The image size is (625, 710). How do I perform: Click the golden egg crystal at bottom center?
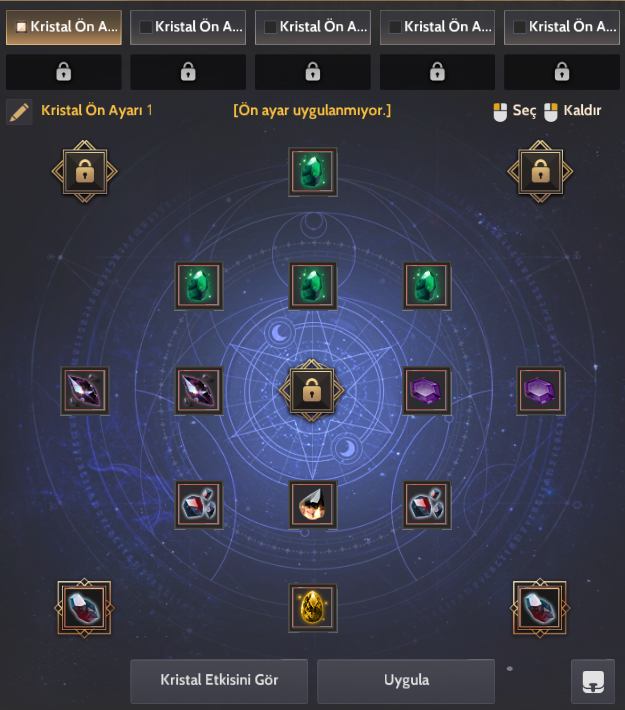click(312, 608)
